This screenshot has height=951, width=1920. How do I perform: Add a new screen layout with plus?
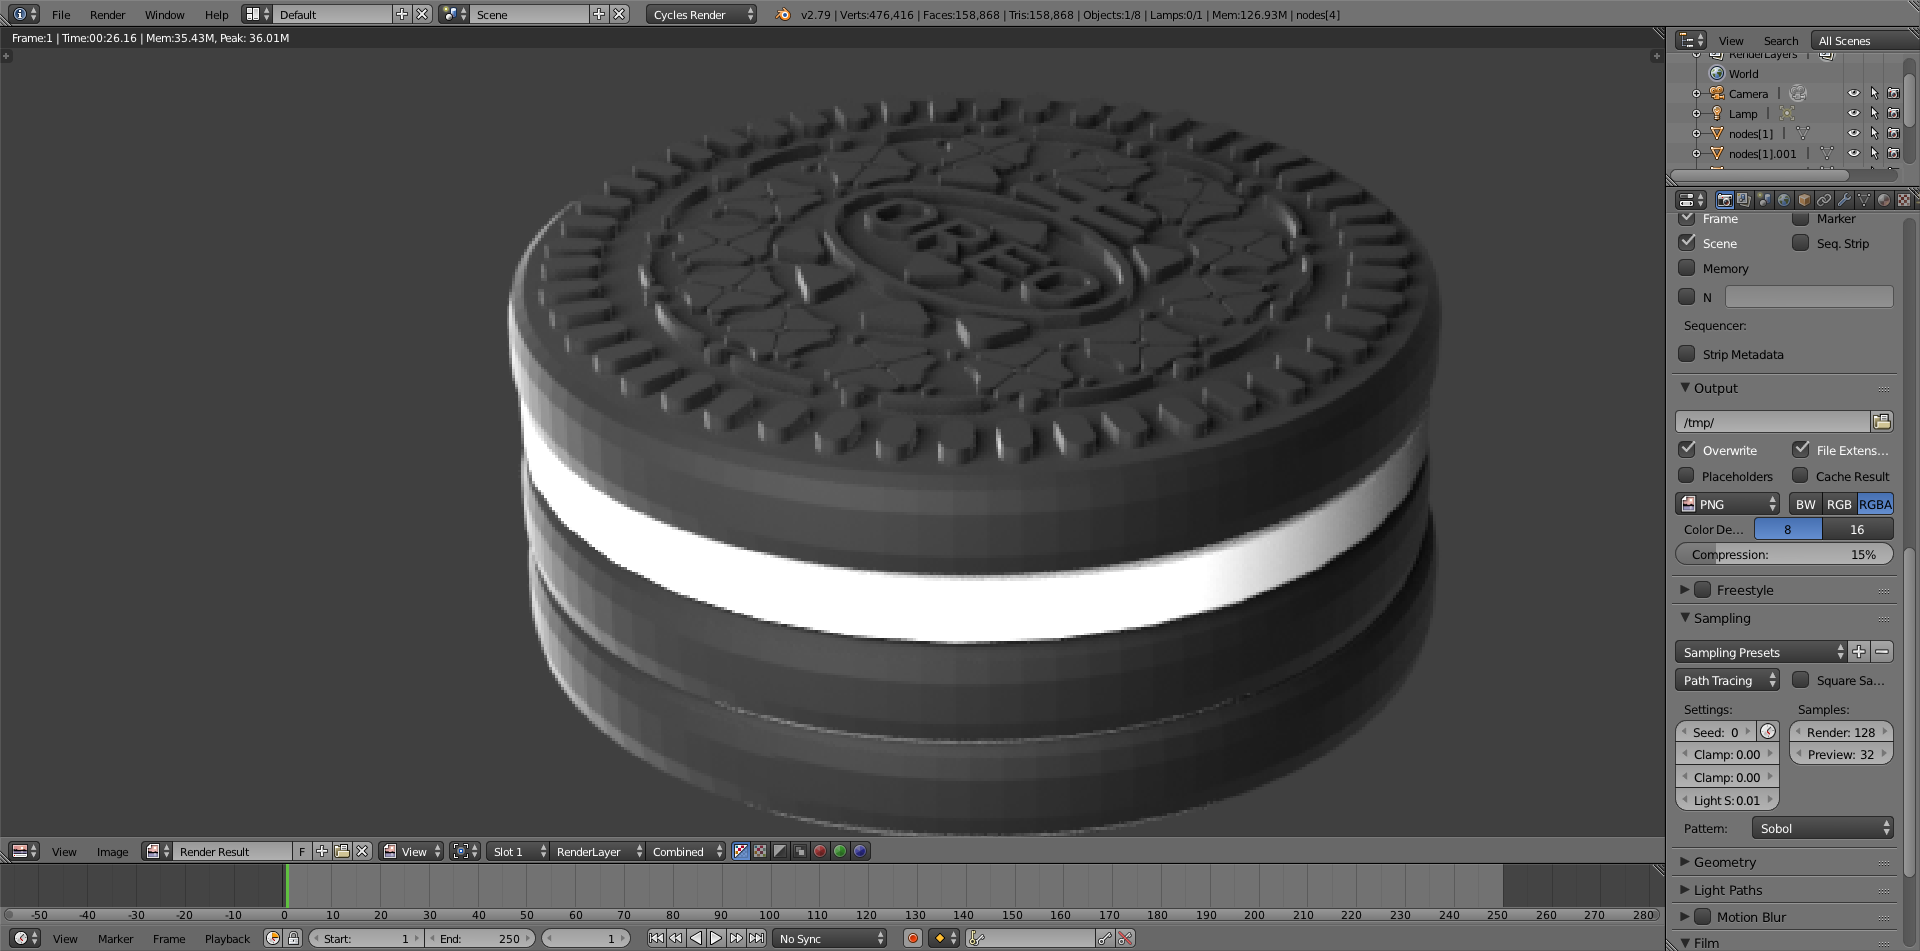pyautogui.click(x=402, y=14)
